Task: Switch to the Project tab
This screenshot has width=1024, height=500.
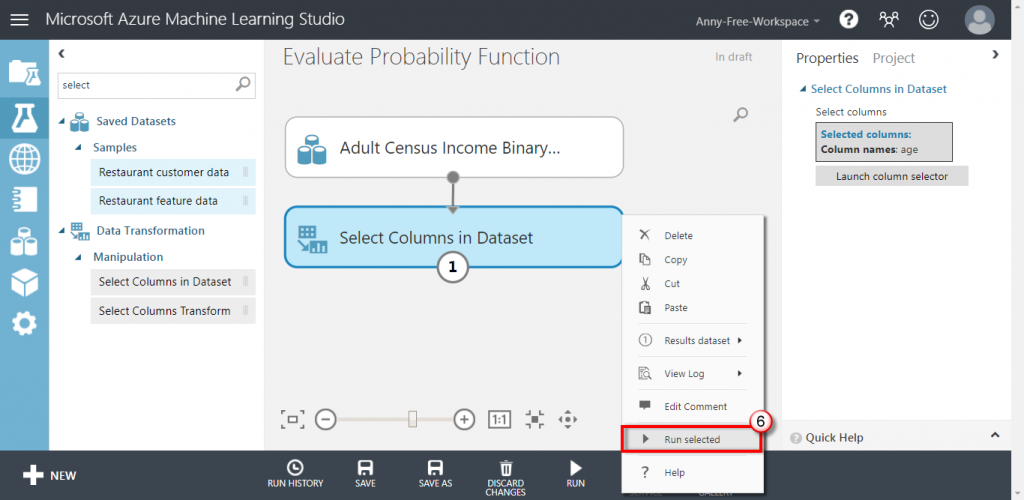Action: [x=893, y=58]
